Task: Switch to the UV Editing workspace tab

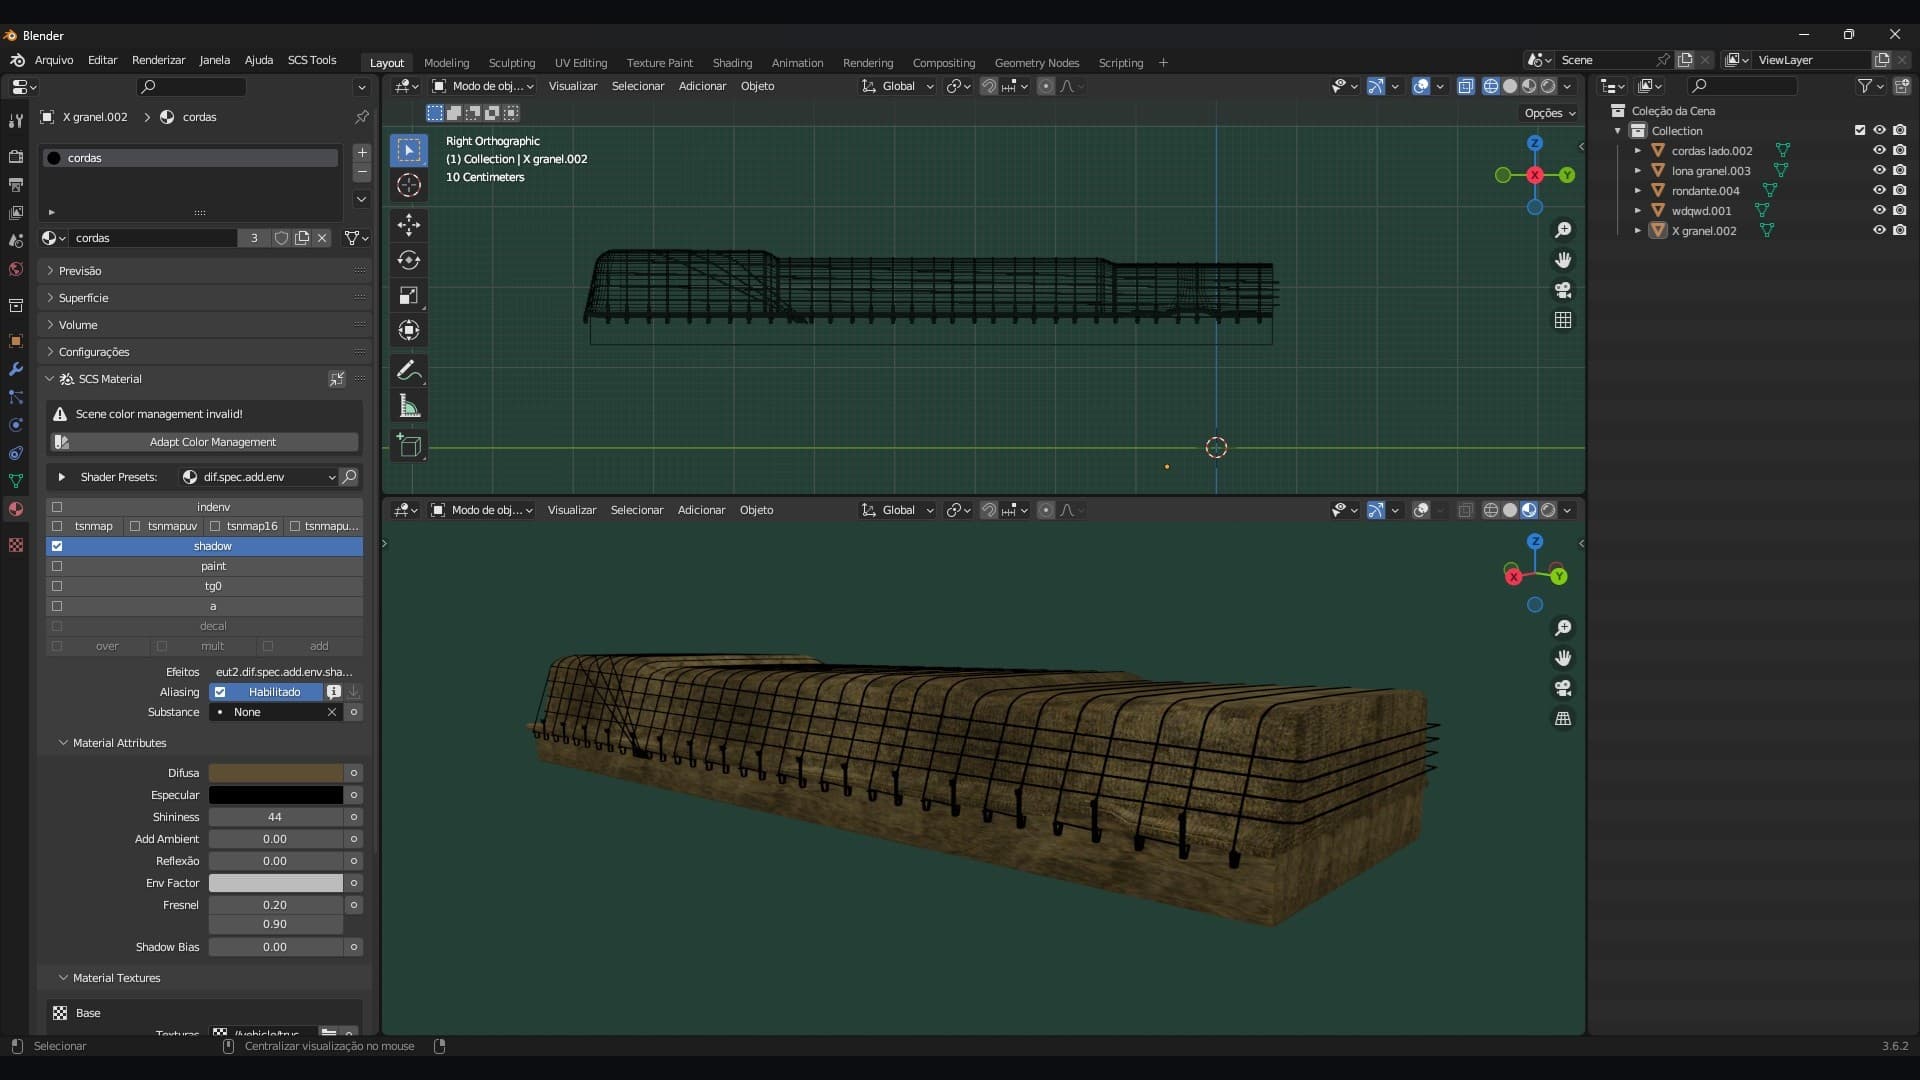Action: (581, 63)
